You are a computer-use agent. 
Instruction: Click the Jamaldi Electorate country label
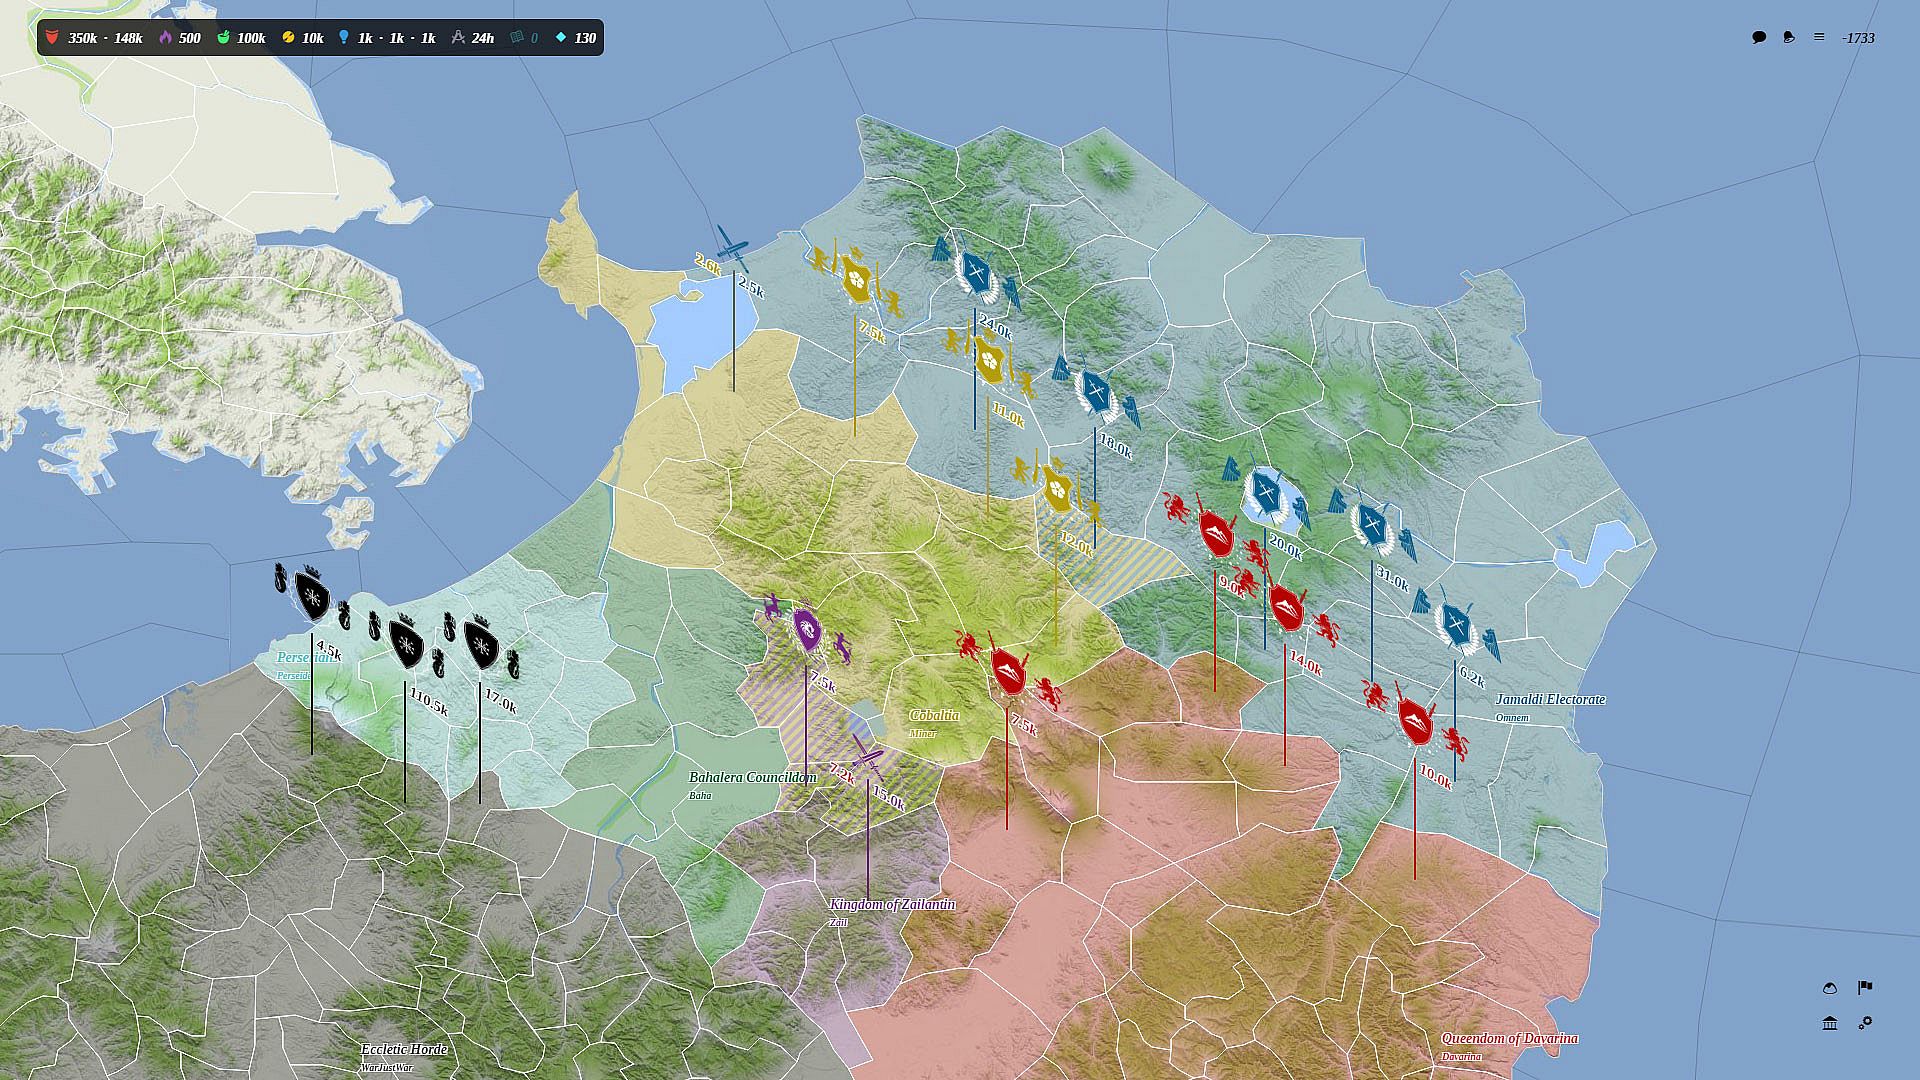[x=1550, y=699]
